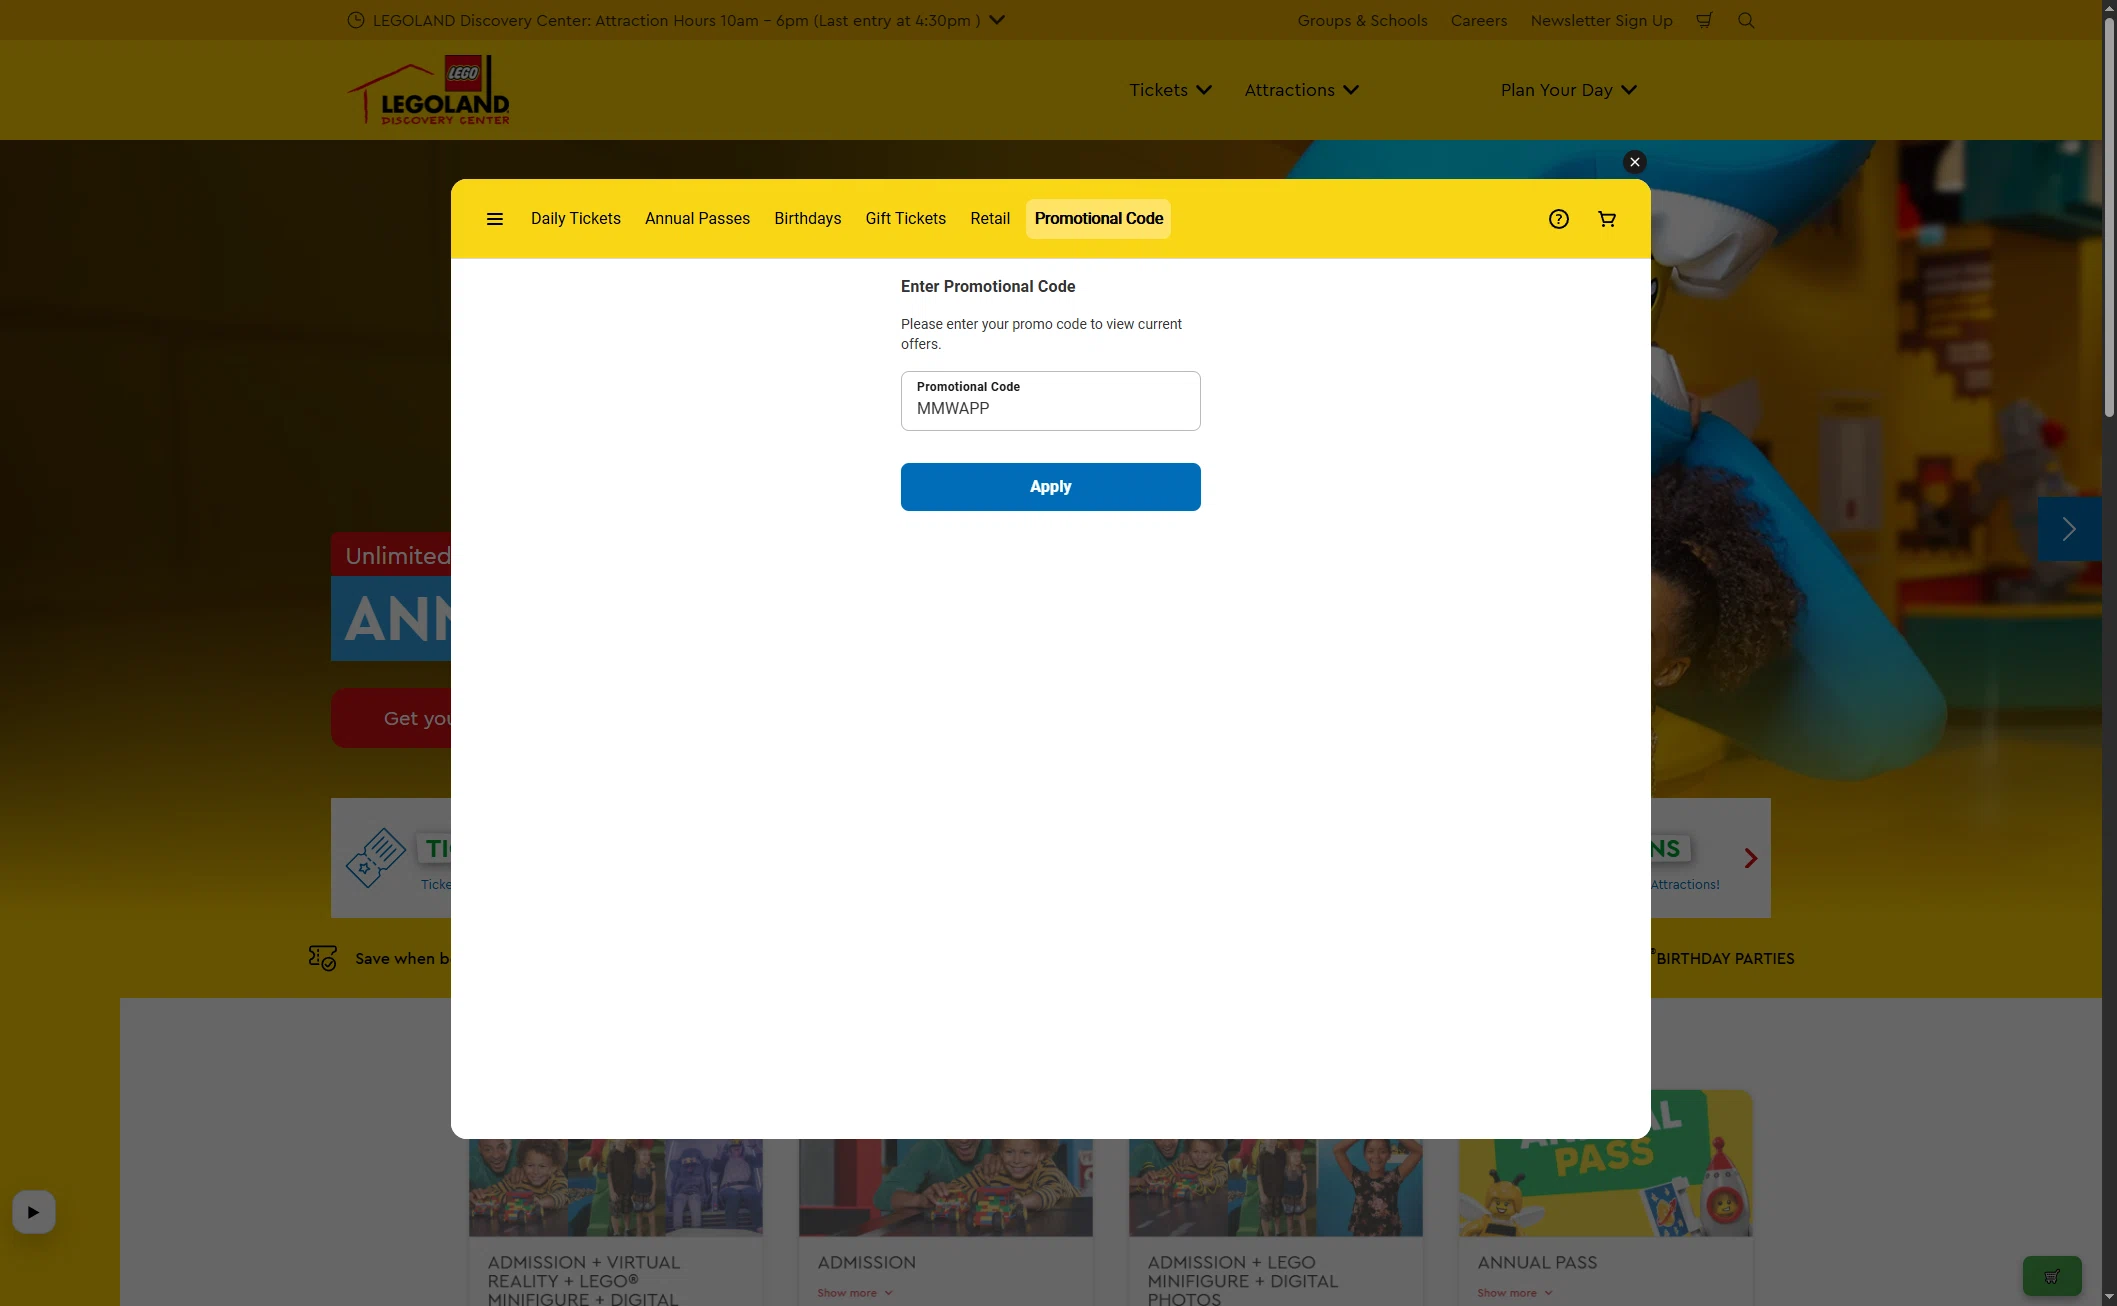Open the hamburger menu in the ticket dialog
Screen dimensions: 2117x1306
click(494, 219)
